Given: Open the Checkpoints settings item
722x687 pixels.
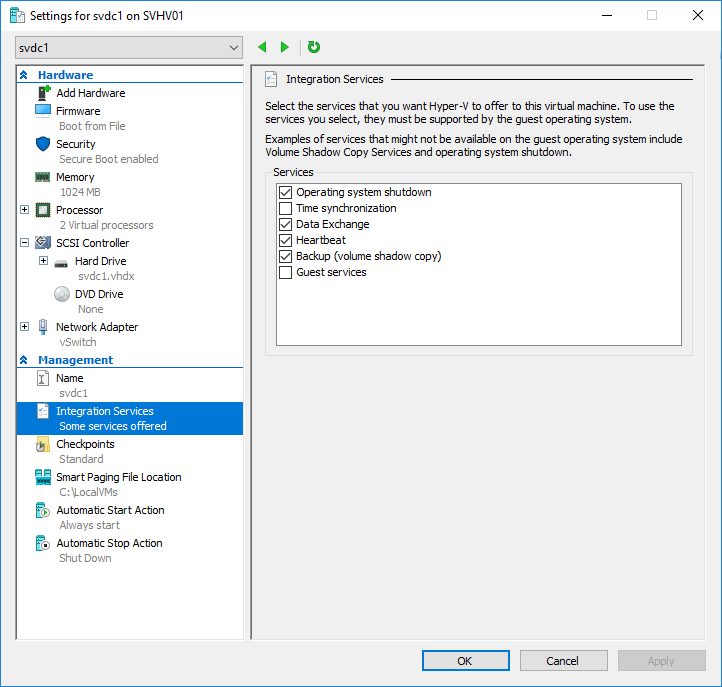Looking at the screenshot, I should [x=85, y=444].
